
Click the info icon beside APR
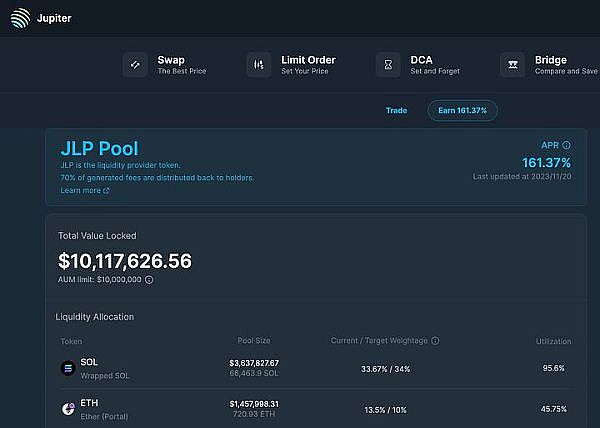point(566,145)
